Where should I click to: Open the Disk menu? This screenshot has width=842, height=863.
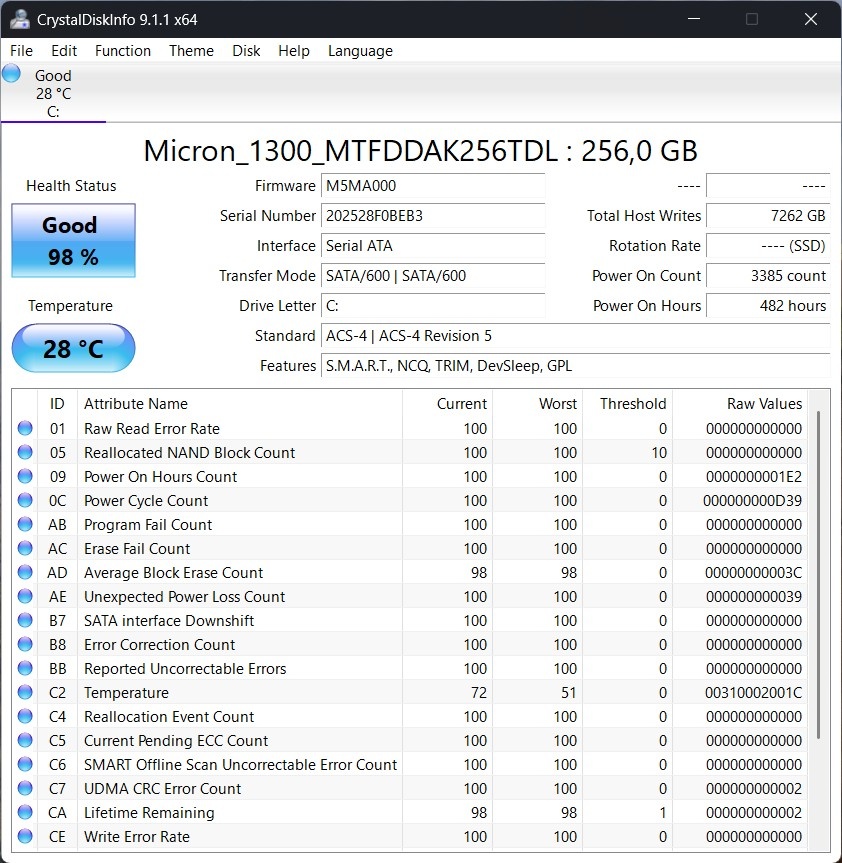point(246,51)
